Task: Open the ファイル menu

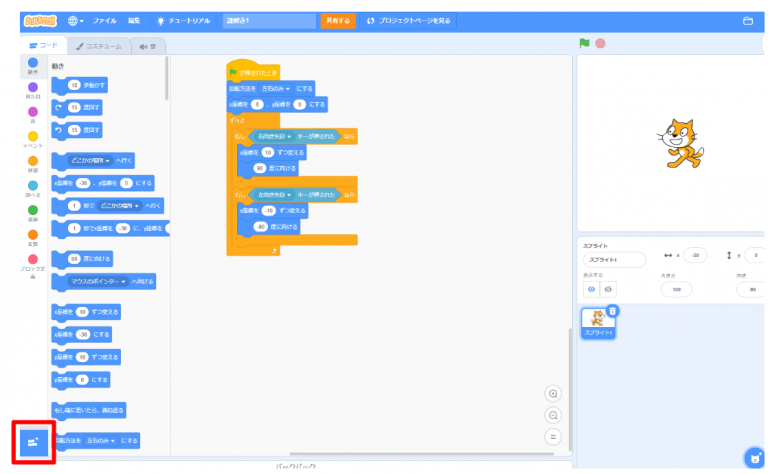Action: tap(104, 20)
